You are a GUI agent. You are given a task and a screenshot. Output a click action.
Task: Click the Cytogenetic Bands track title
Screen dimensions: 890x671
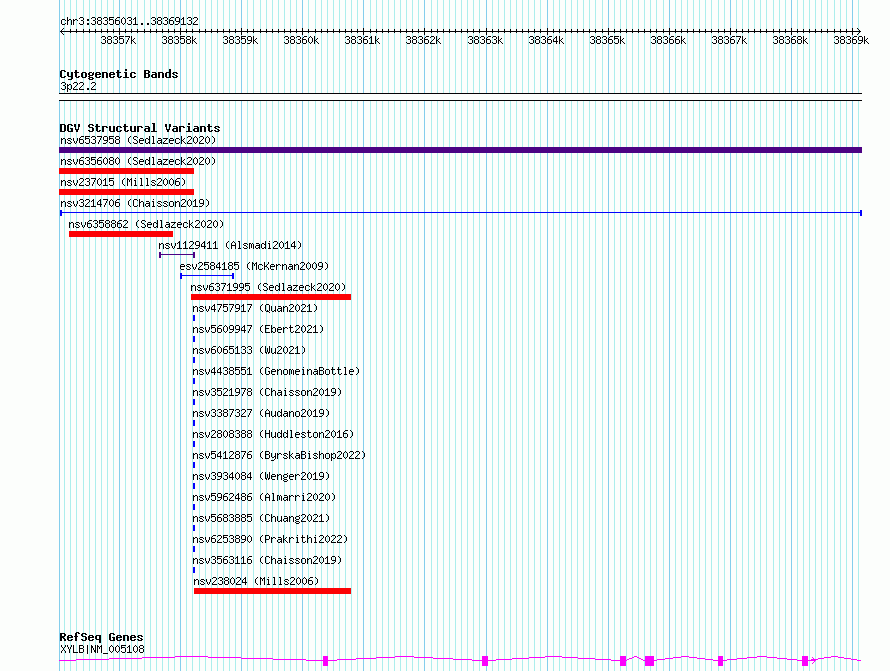(119, 74)
